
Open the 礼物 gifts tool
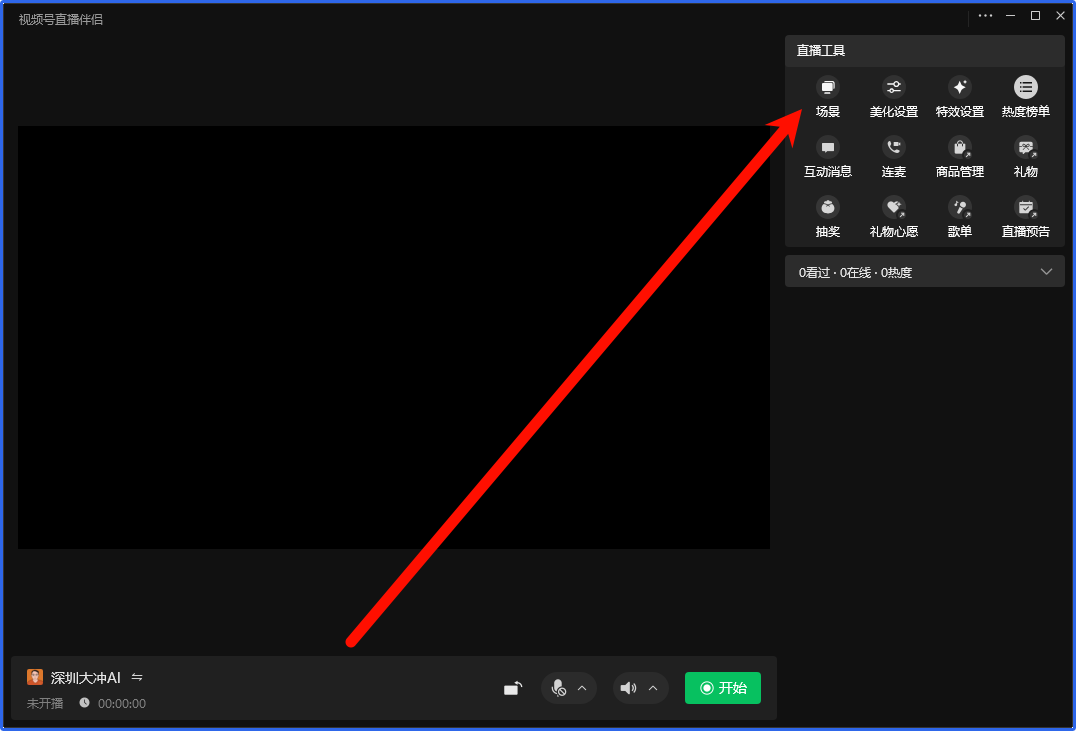click(x=1025, y=155)
